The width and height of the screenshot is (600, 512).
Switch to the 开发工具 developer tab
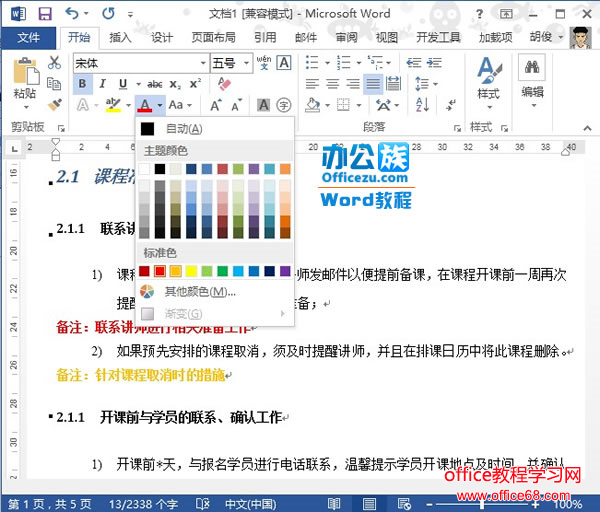438,38
